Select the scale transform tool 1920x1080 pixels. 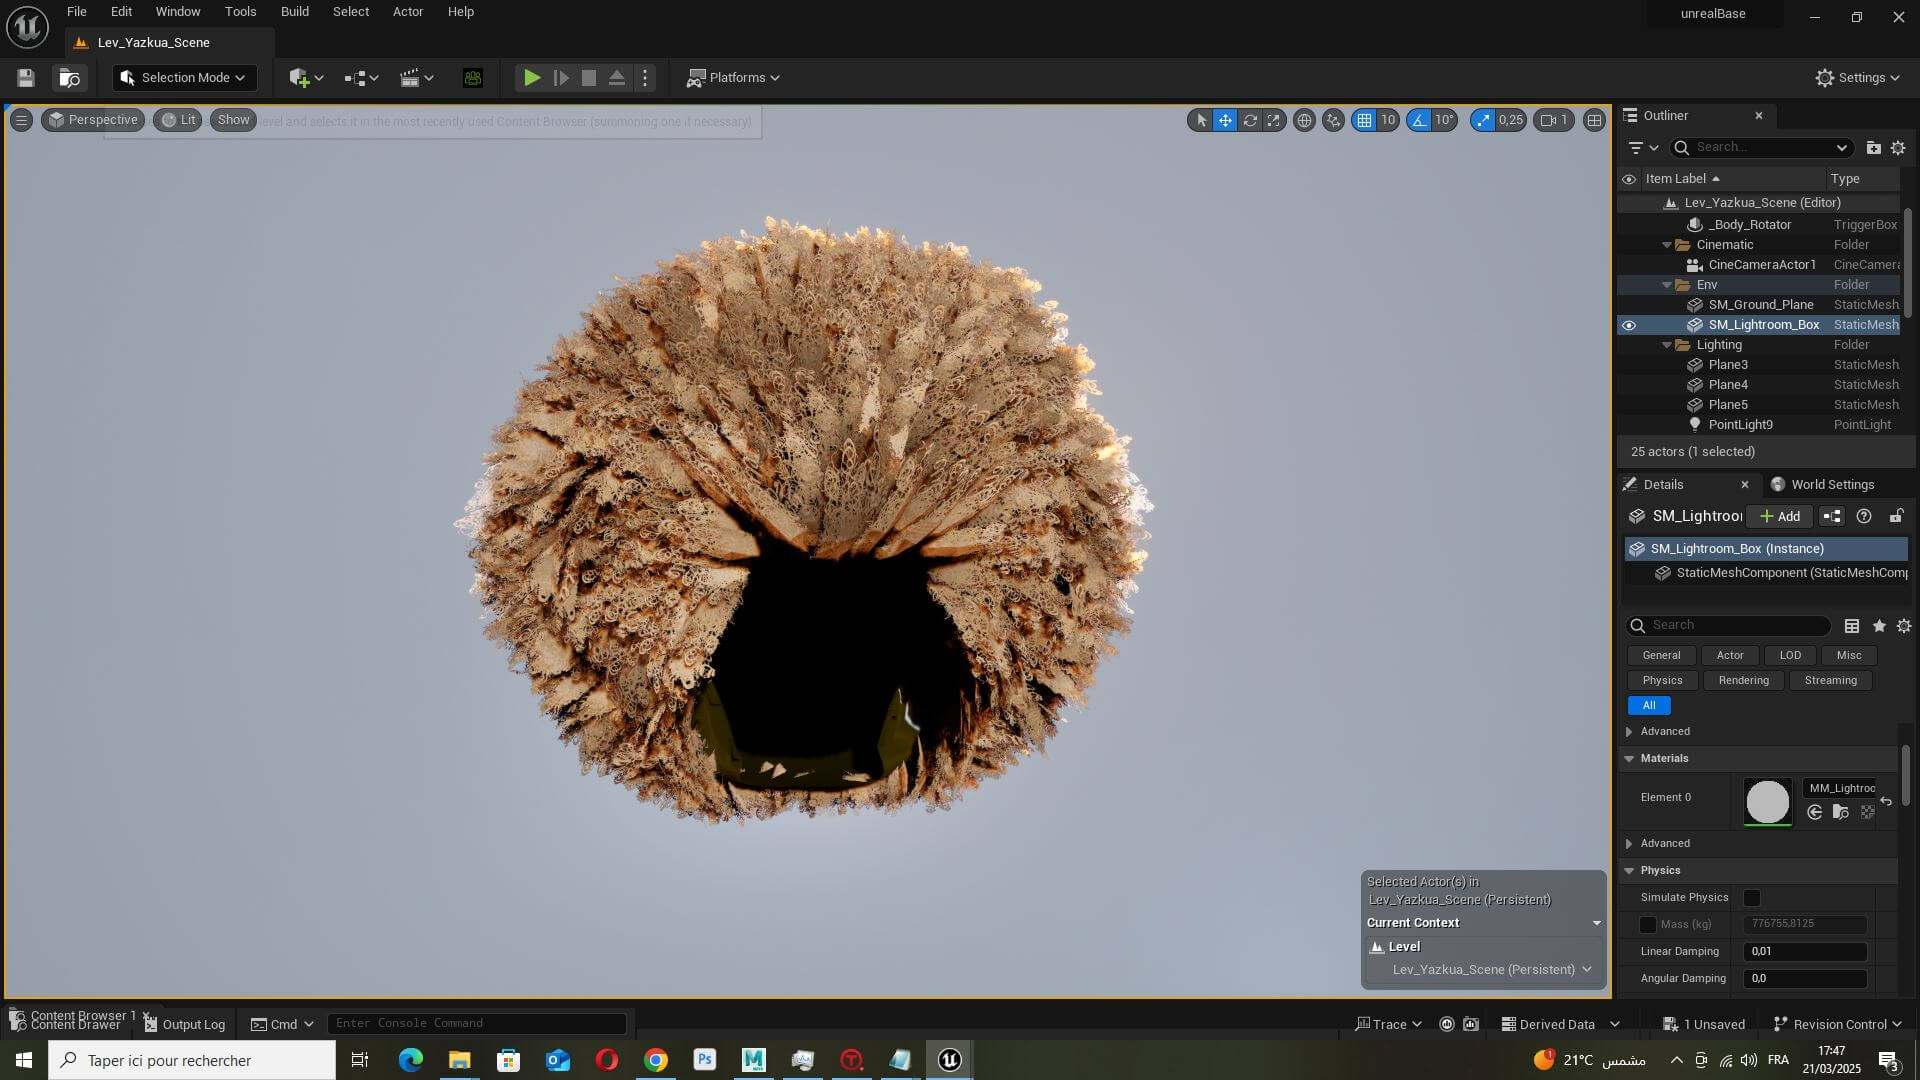1274,120
